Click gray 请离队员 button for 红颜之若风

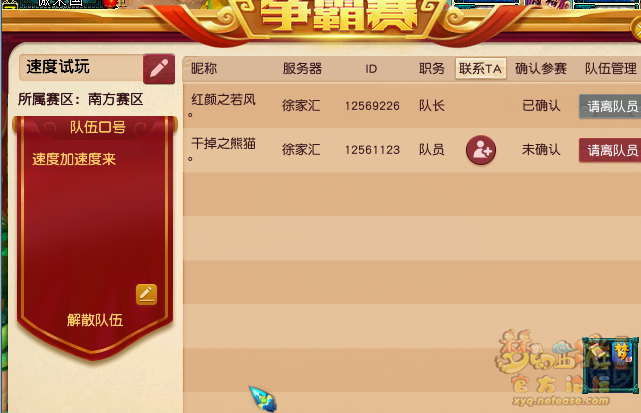click(610, 106)
